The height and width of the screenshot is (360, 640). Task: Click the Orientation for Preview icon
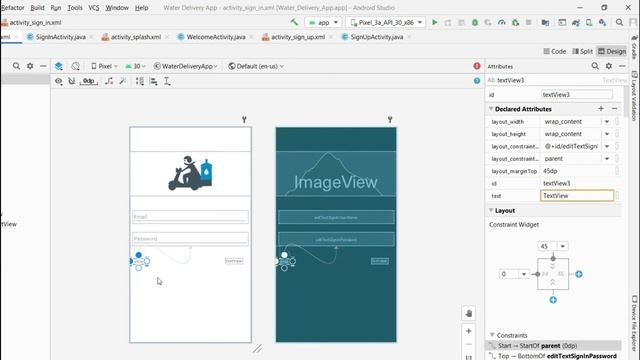click(x=76, y=66)
